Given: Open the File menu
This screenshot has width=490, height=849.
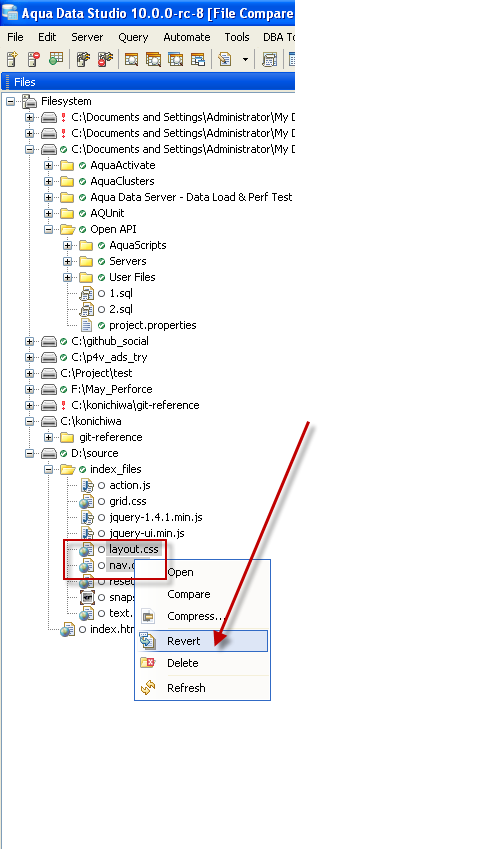Looking at the screenshot, I should pos(15,37).
